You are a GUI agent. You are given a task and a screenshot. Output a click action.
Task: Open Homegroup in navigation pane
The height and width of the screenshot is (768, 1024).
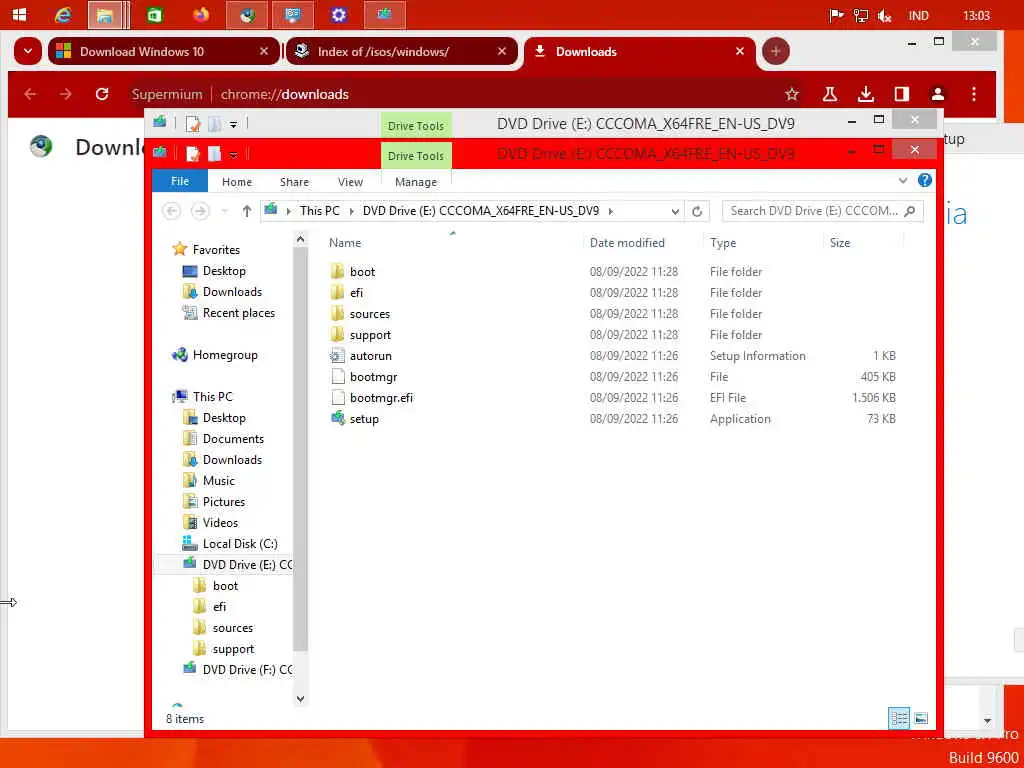point(225,355)
